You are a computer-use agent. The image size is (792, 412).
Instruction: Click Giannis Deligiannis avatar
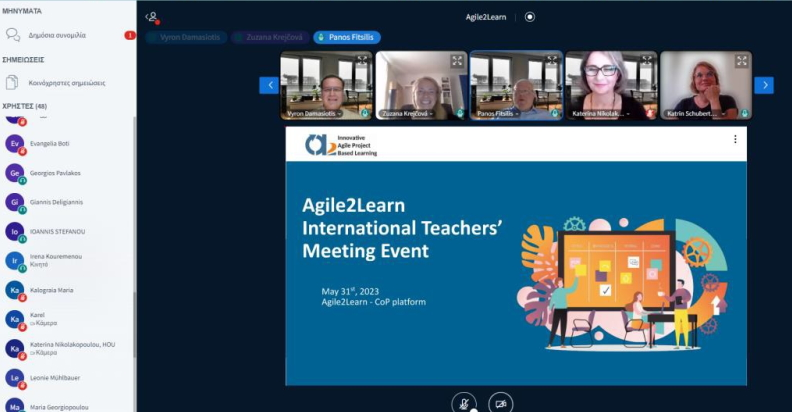tap(15, 202)
